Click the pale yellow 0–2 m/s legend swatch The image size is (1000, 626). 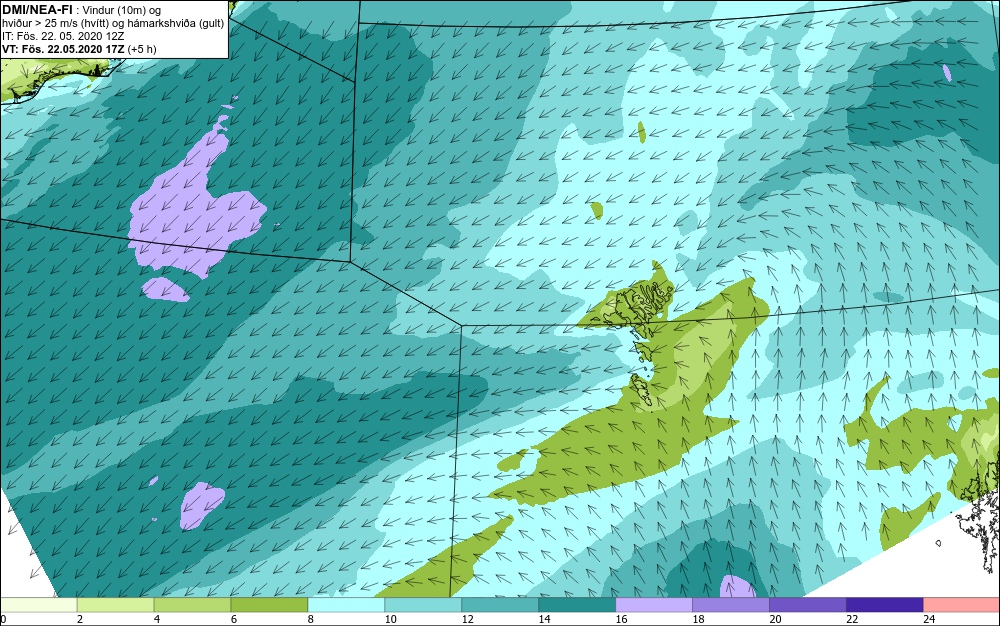pyautogui.click(x=38, y=605)
